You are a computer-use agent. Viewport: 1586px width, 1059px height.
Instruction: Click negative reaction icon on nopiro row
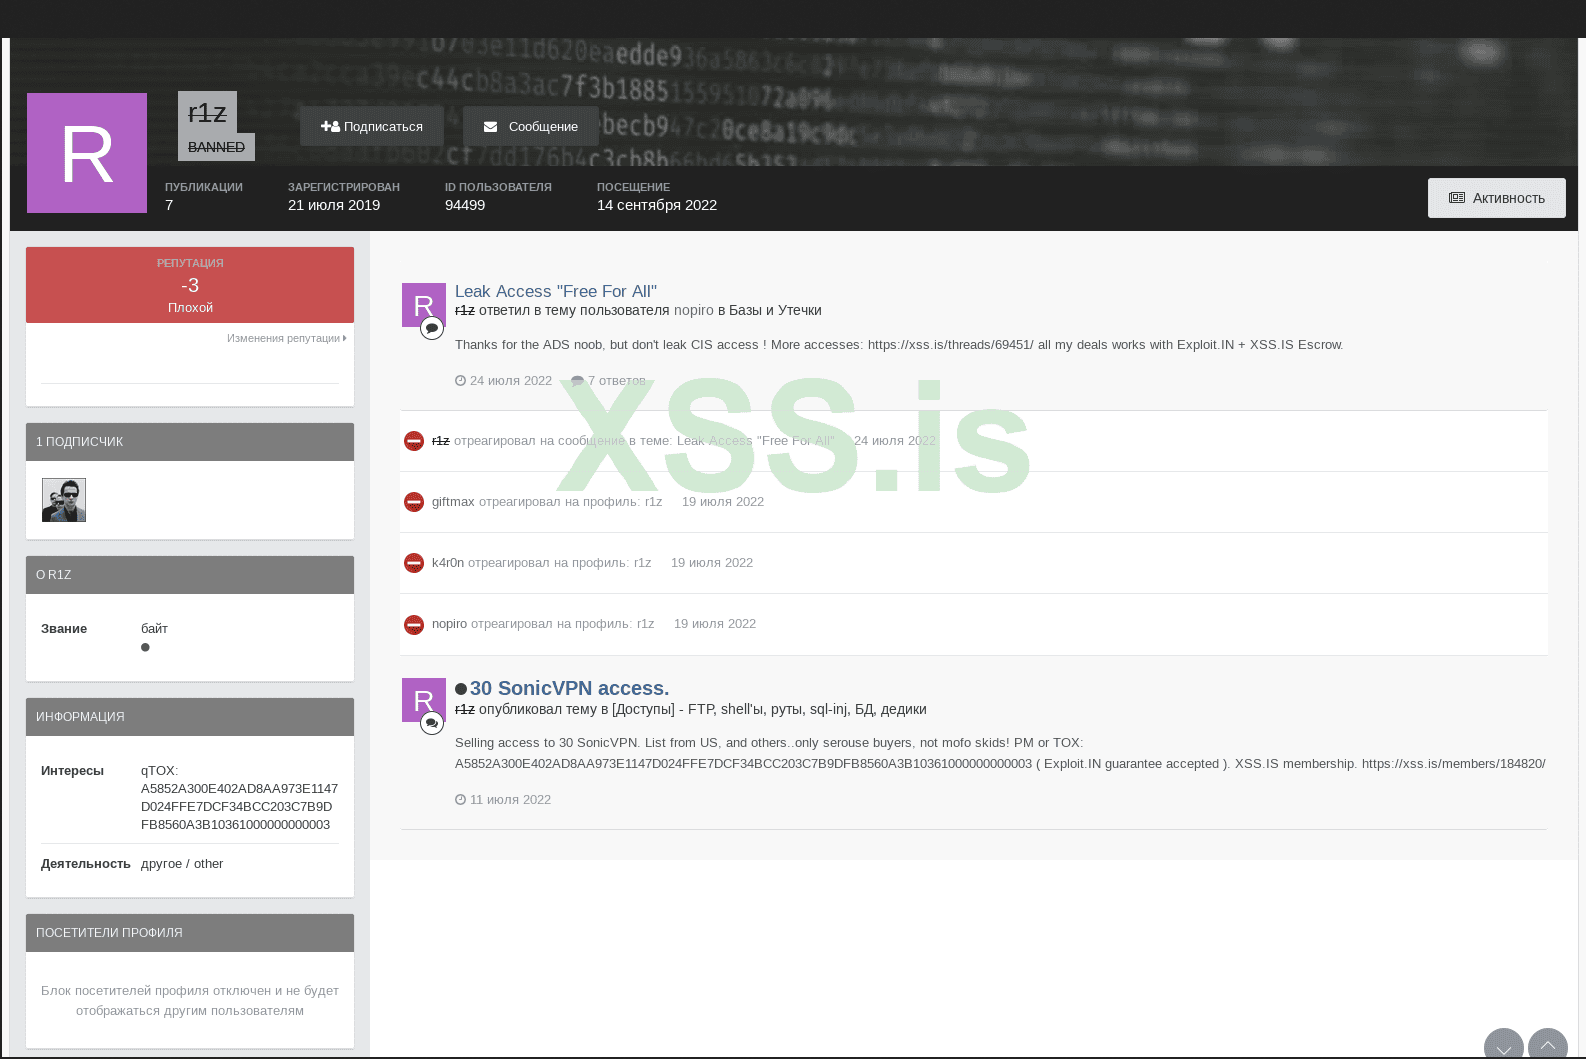click(414, 624)
